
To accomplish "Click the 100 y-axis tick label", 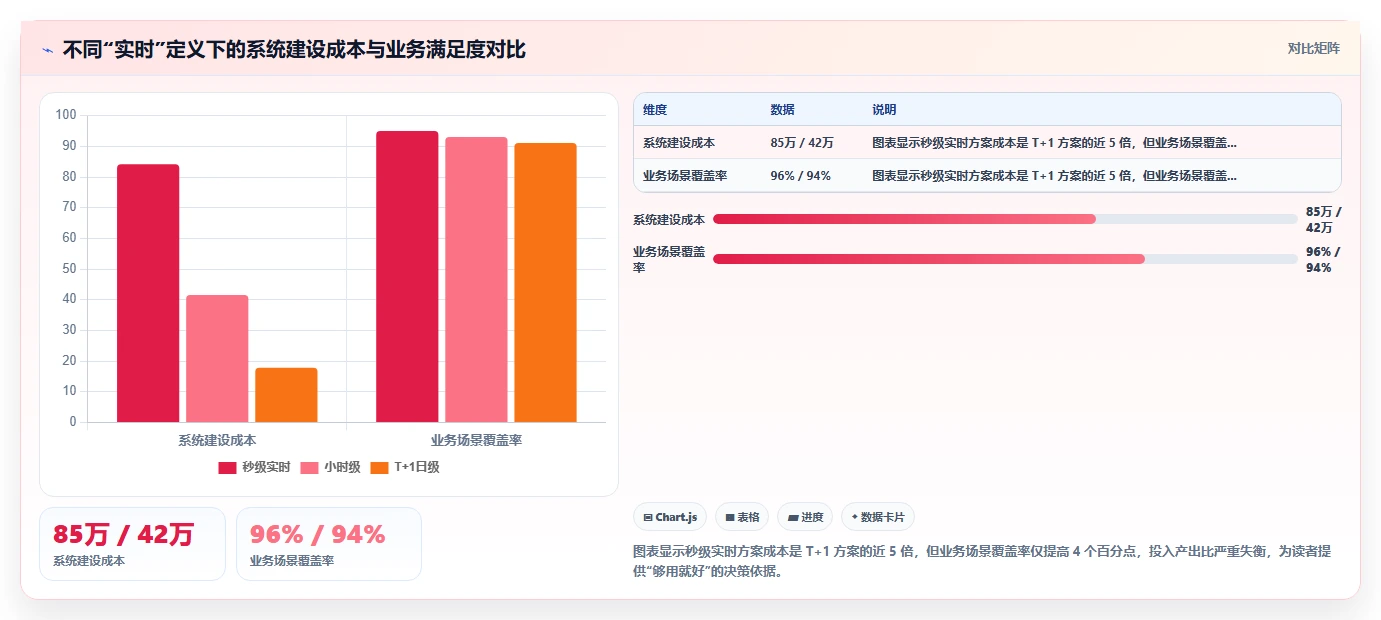I will [66, 115].
